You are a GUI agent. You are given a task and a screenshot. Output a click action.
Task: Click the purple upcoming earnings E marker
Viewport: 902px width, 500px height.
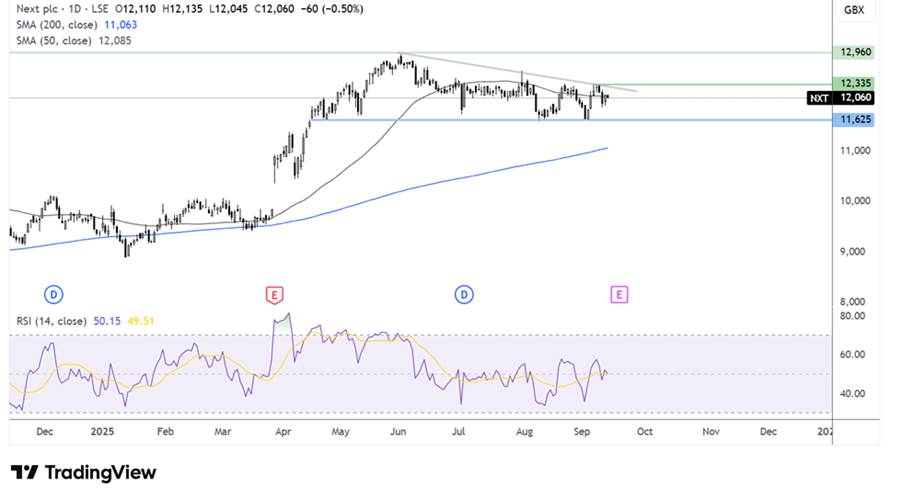(x=619, y=295)
